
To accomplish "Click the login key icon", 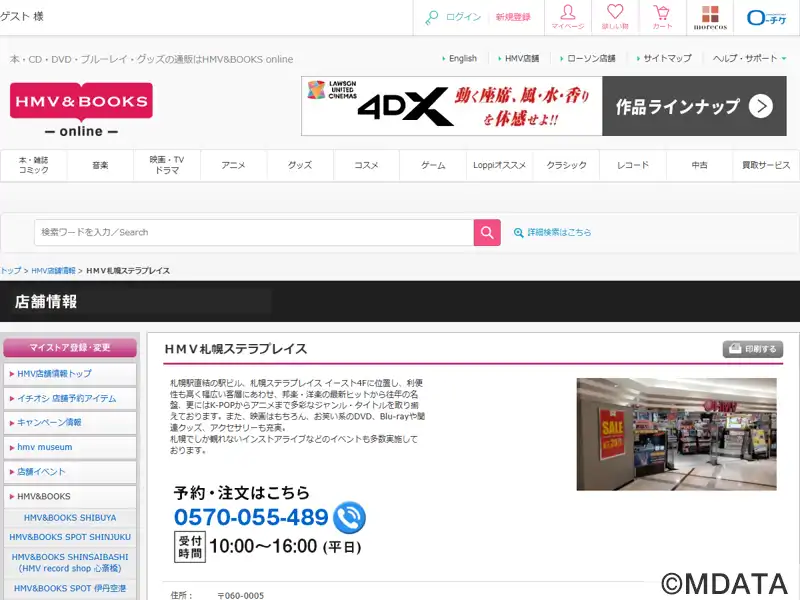I will [432, 17].
